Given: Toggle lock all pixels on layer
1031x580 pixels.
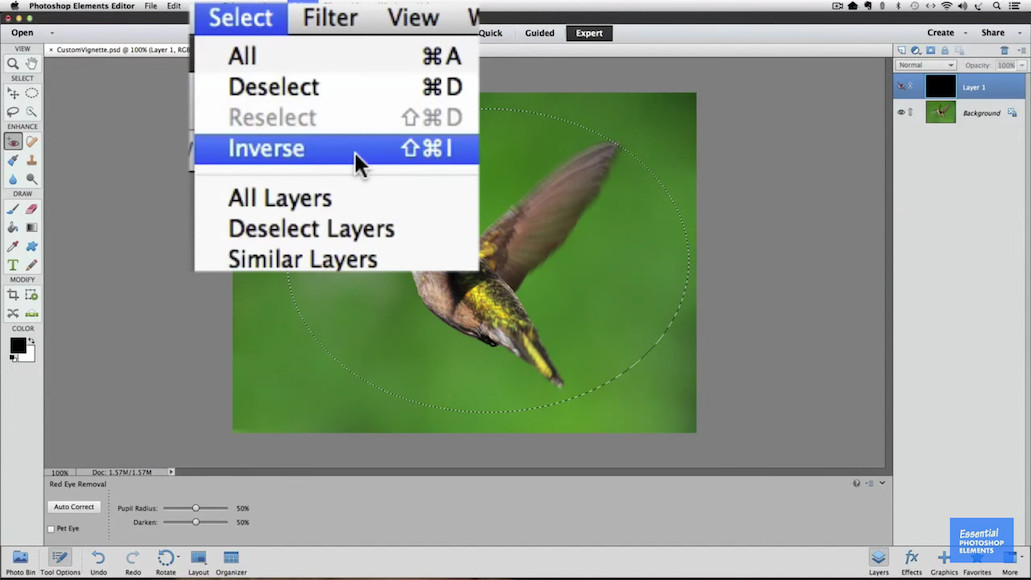Looking at the screenshot, I should point(945,51).
